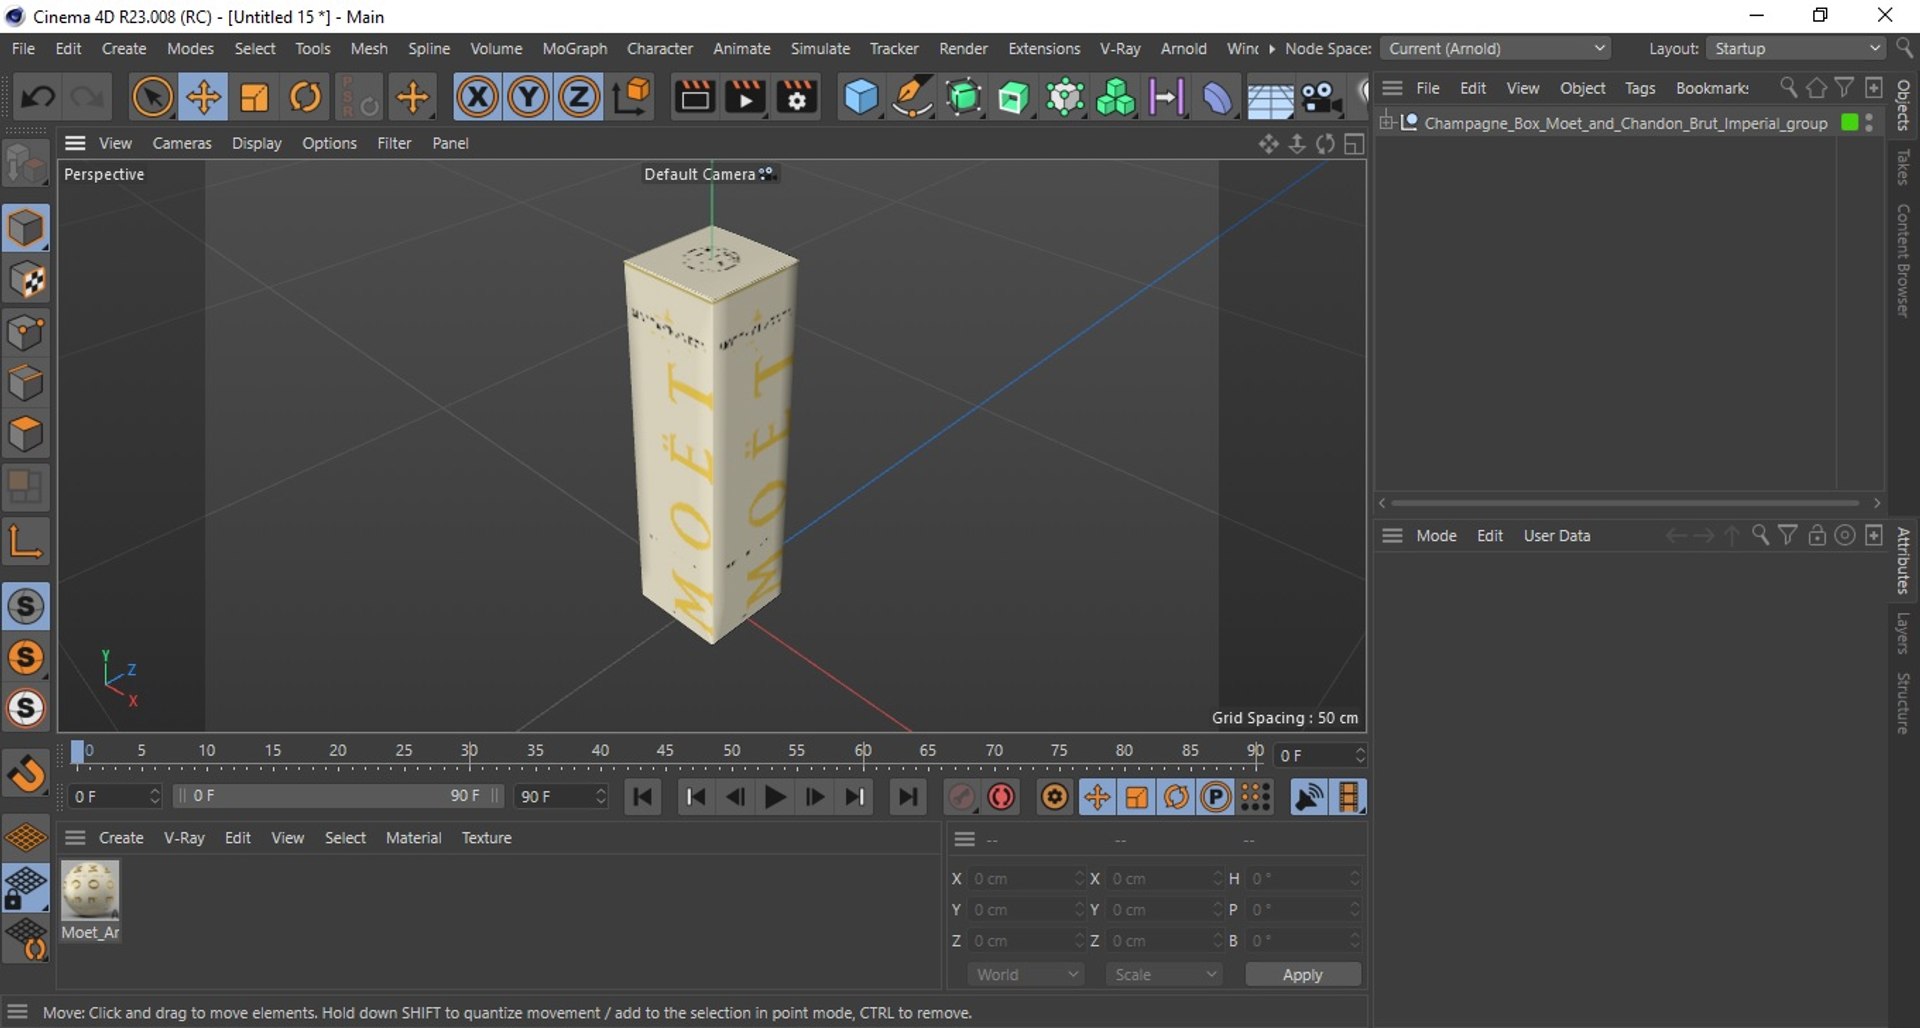Toggle Rotation keyframe recording
Image resolution: width=1920 pixels, height=1028 pixels.
(x=1176, y=797)
